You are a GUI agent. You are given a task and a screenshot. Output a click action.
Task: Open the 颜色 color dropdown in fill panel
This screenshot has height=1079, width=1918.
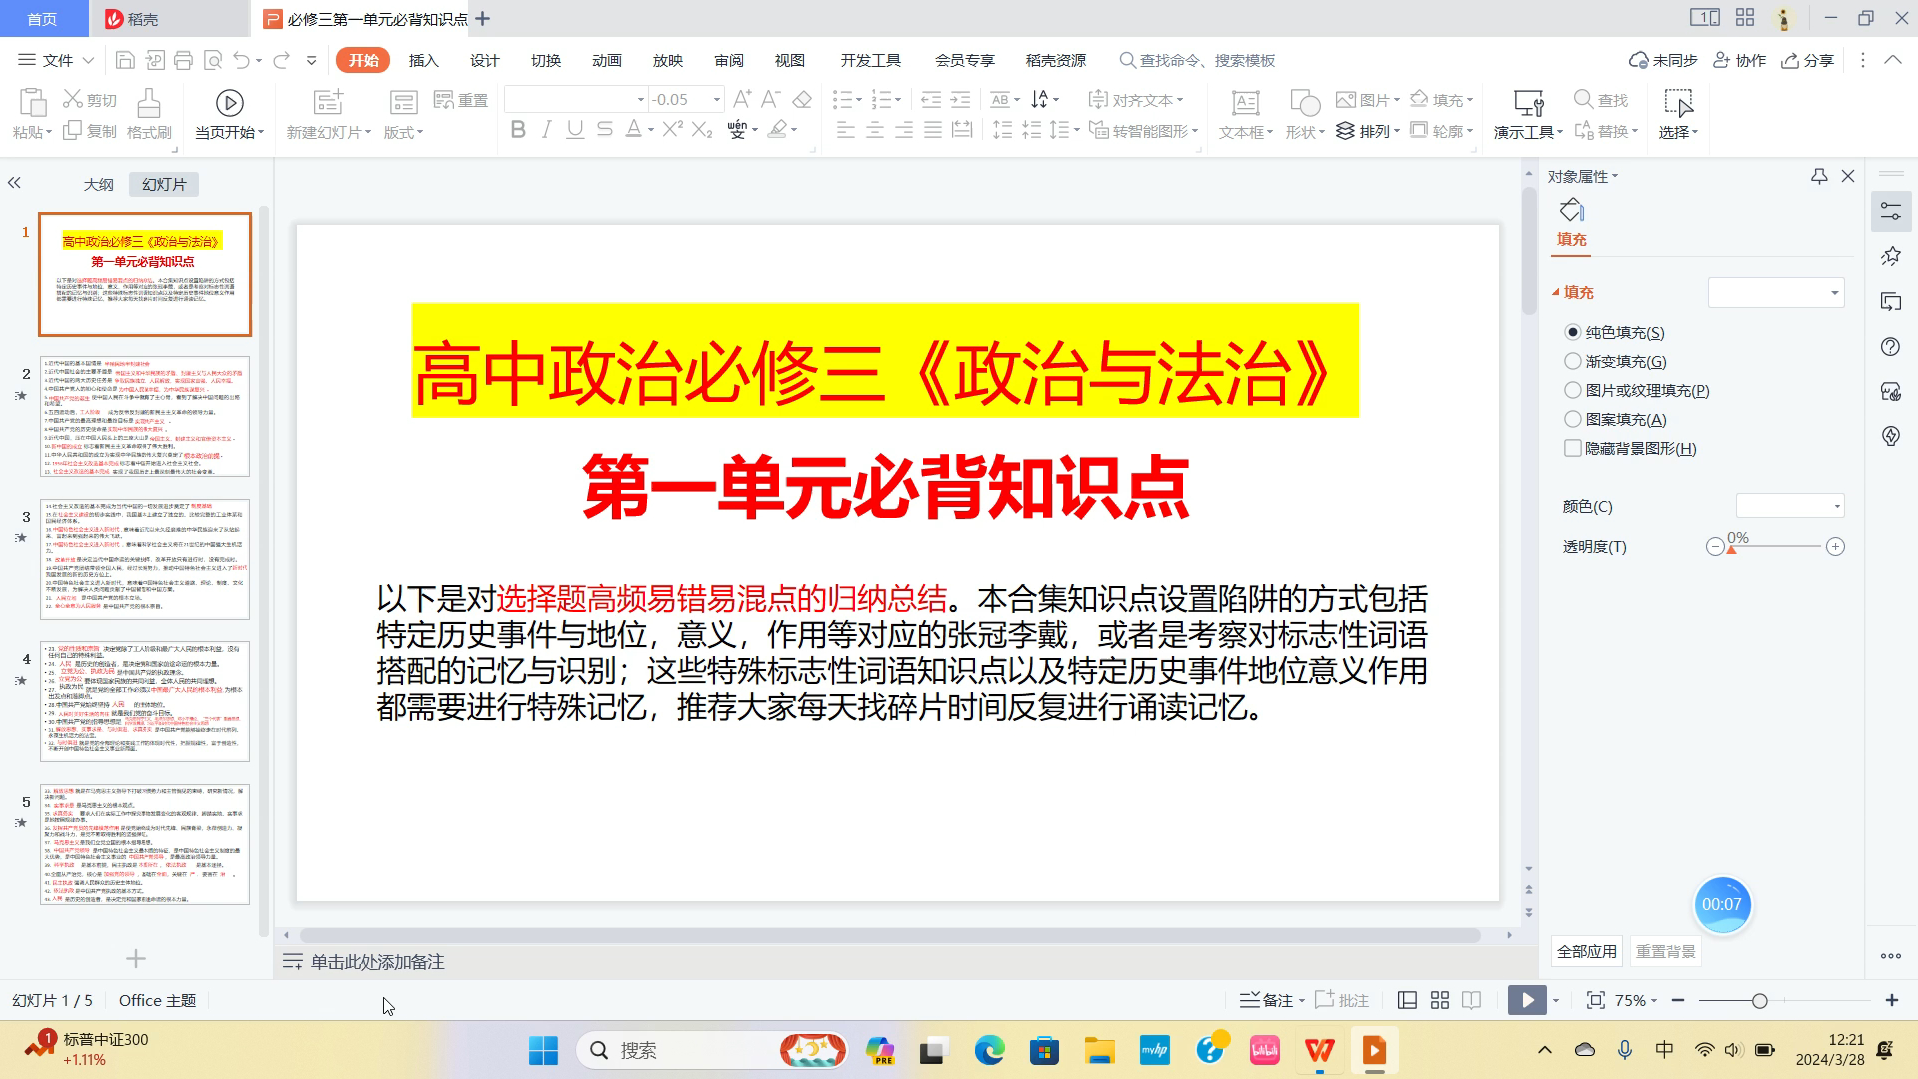click(1789, 506)
